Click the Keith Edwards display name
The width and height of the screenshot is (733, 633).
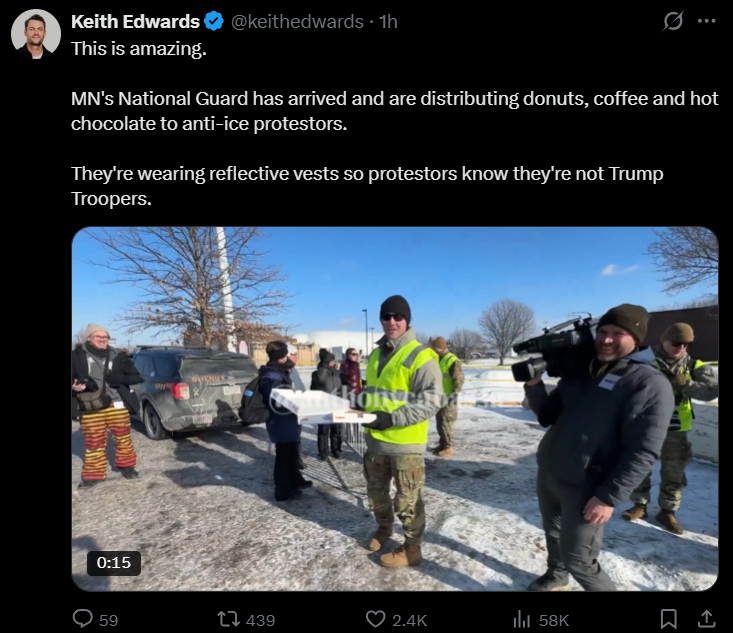coord(135,22)
